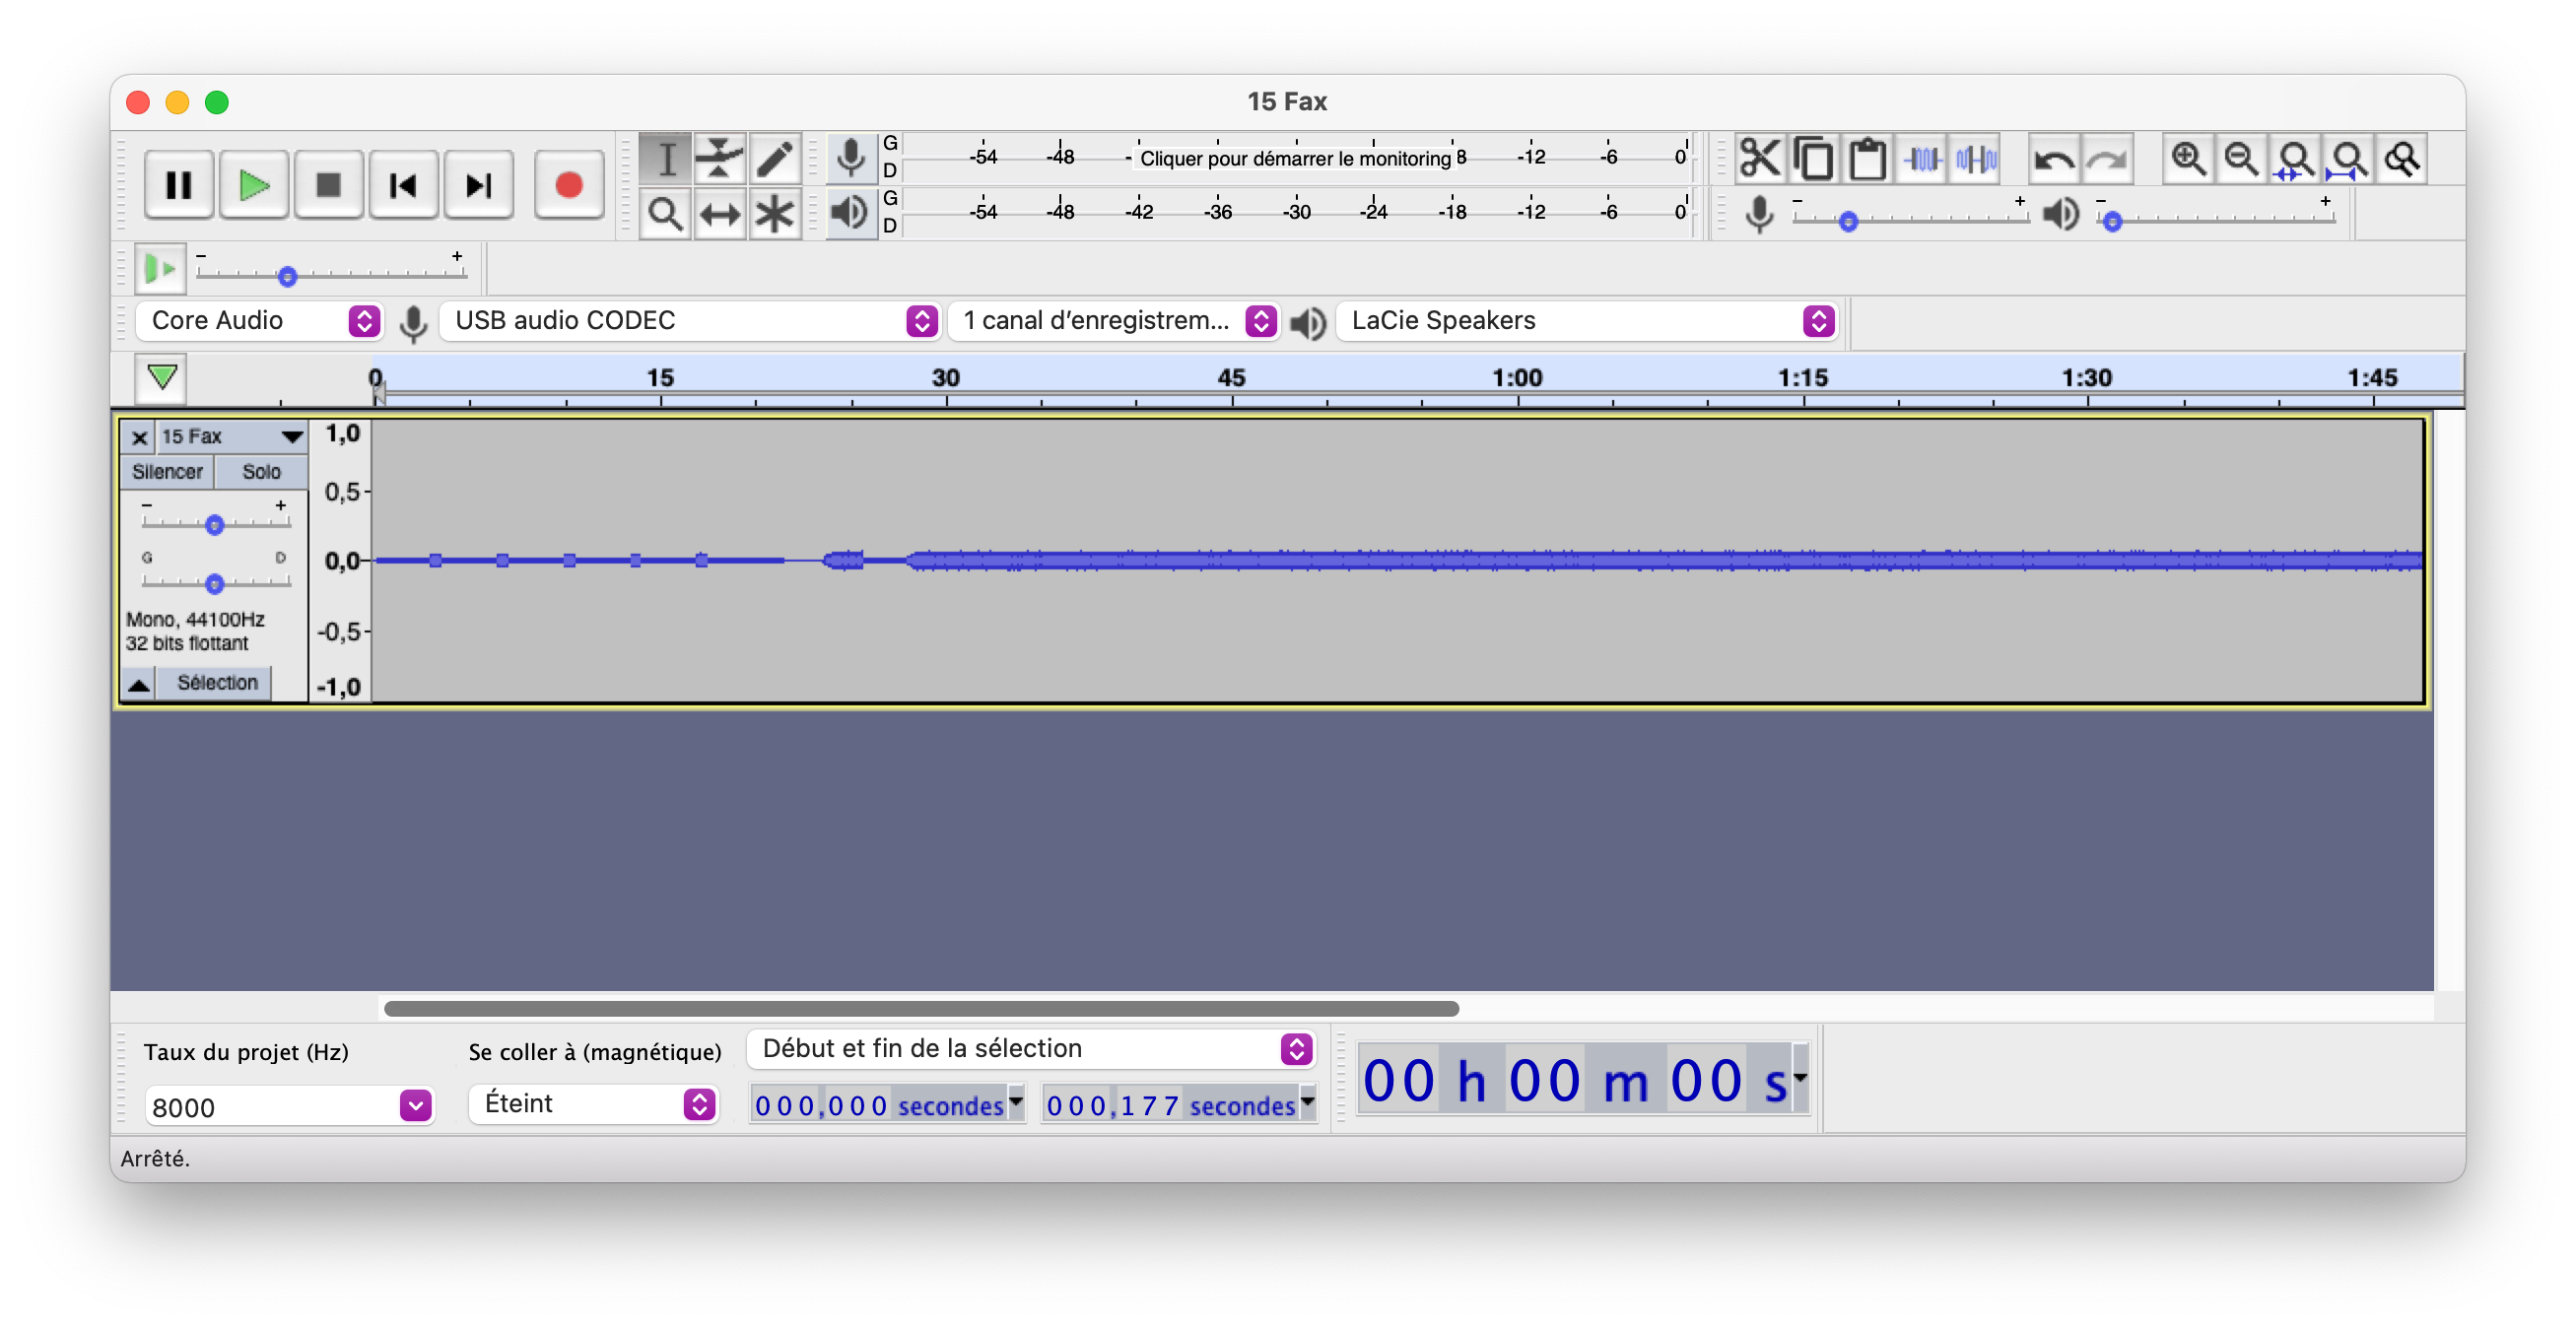Undo the last action
The image size is (2576, 1328).
[2053, 158]
